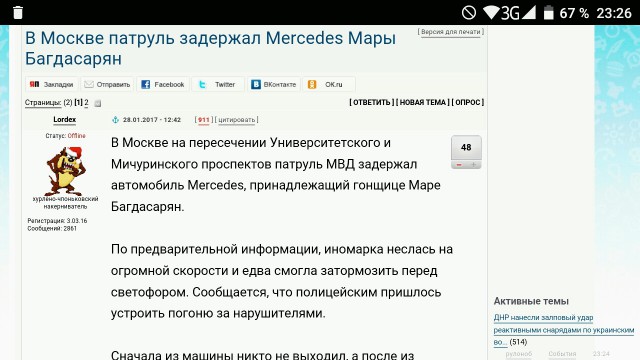The height and width of the screenshot is (360, 640).
Task: Add page to Yandex bookmarks (Закладки)
Action: point(52,84)
